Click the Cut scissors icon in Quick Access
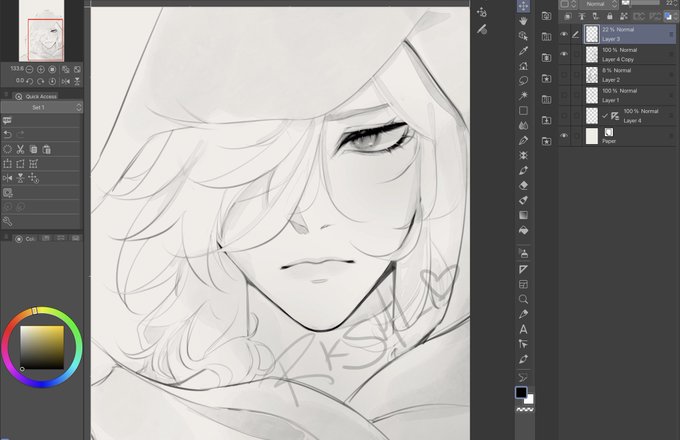 point(20,150)
